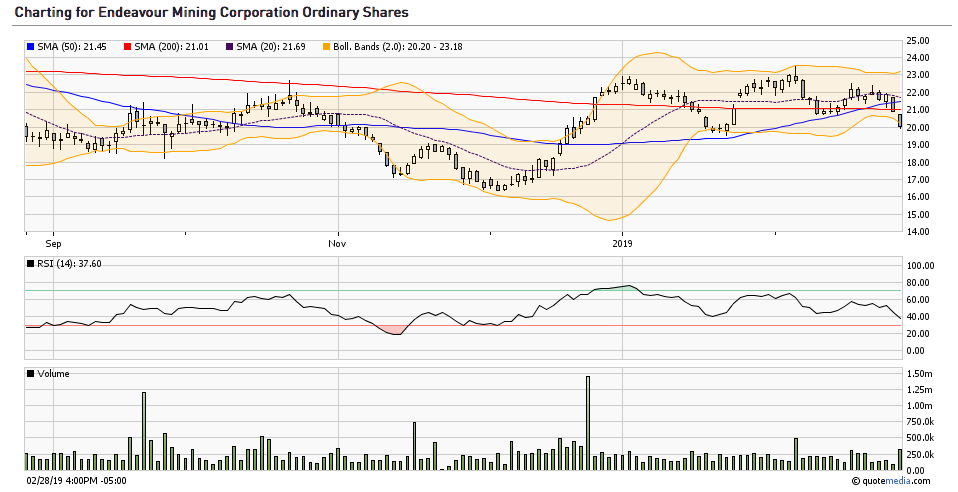Viewport: 958px width, 492px height.
Task: Click the 'Sep' x-axis label
Action: (x=53, y=244)
